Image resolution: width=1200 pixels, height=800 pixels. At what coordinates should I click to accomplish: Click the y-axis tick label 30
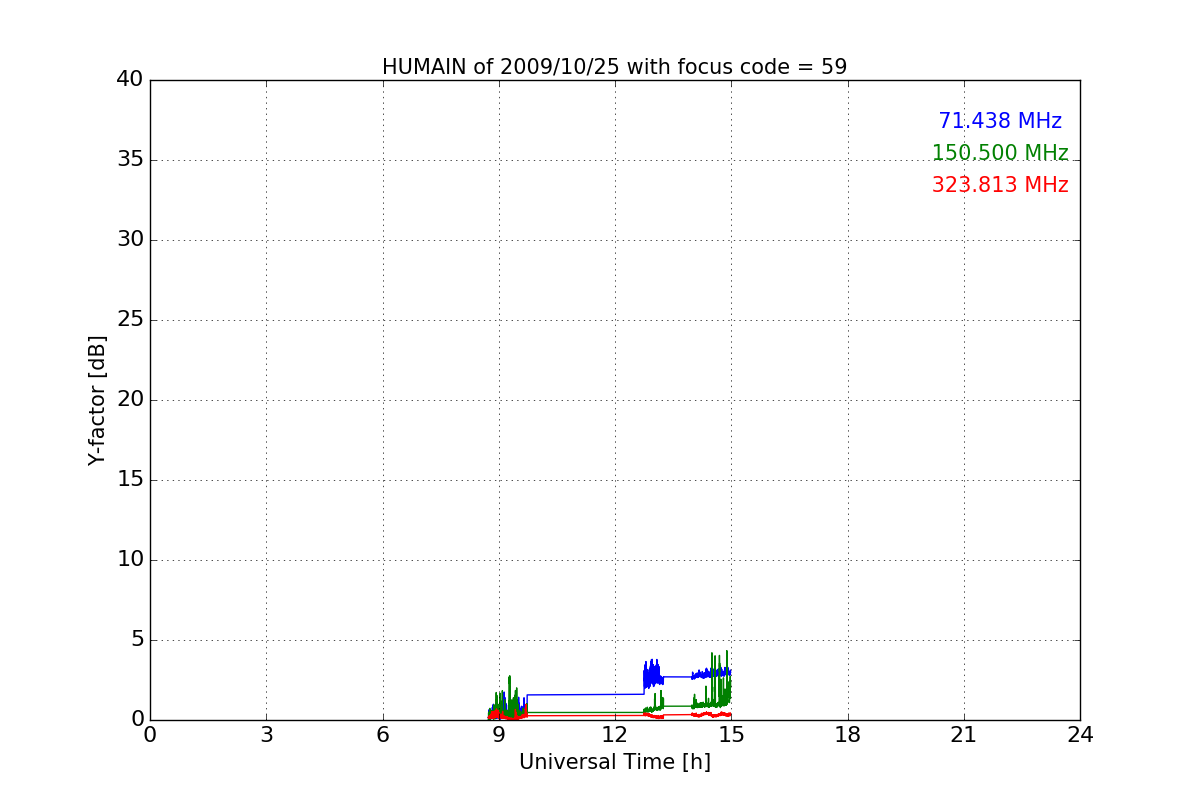130,240
